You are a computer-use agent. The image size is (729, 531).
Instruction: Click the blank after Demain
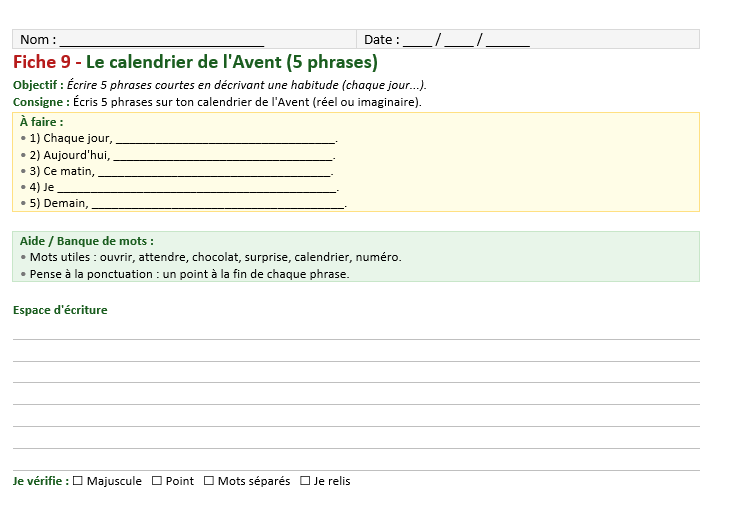click(x=217, y=203)
